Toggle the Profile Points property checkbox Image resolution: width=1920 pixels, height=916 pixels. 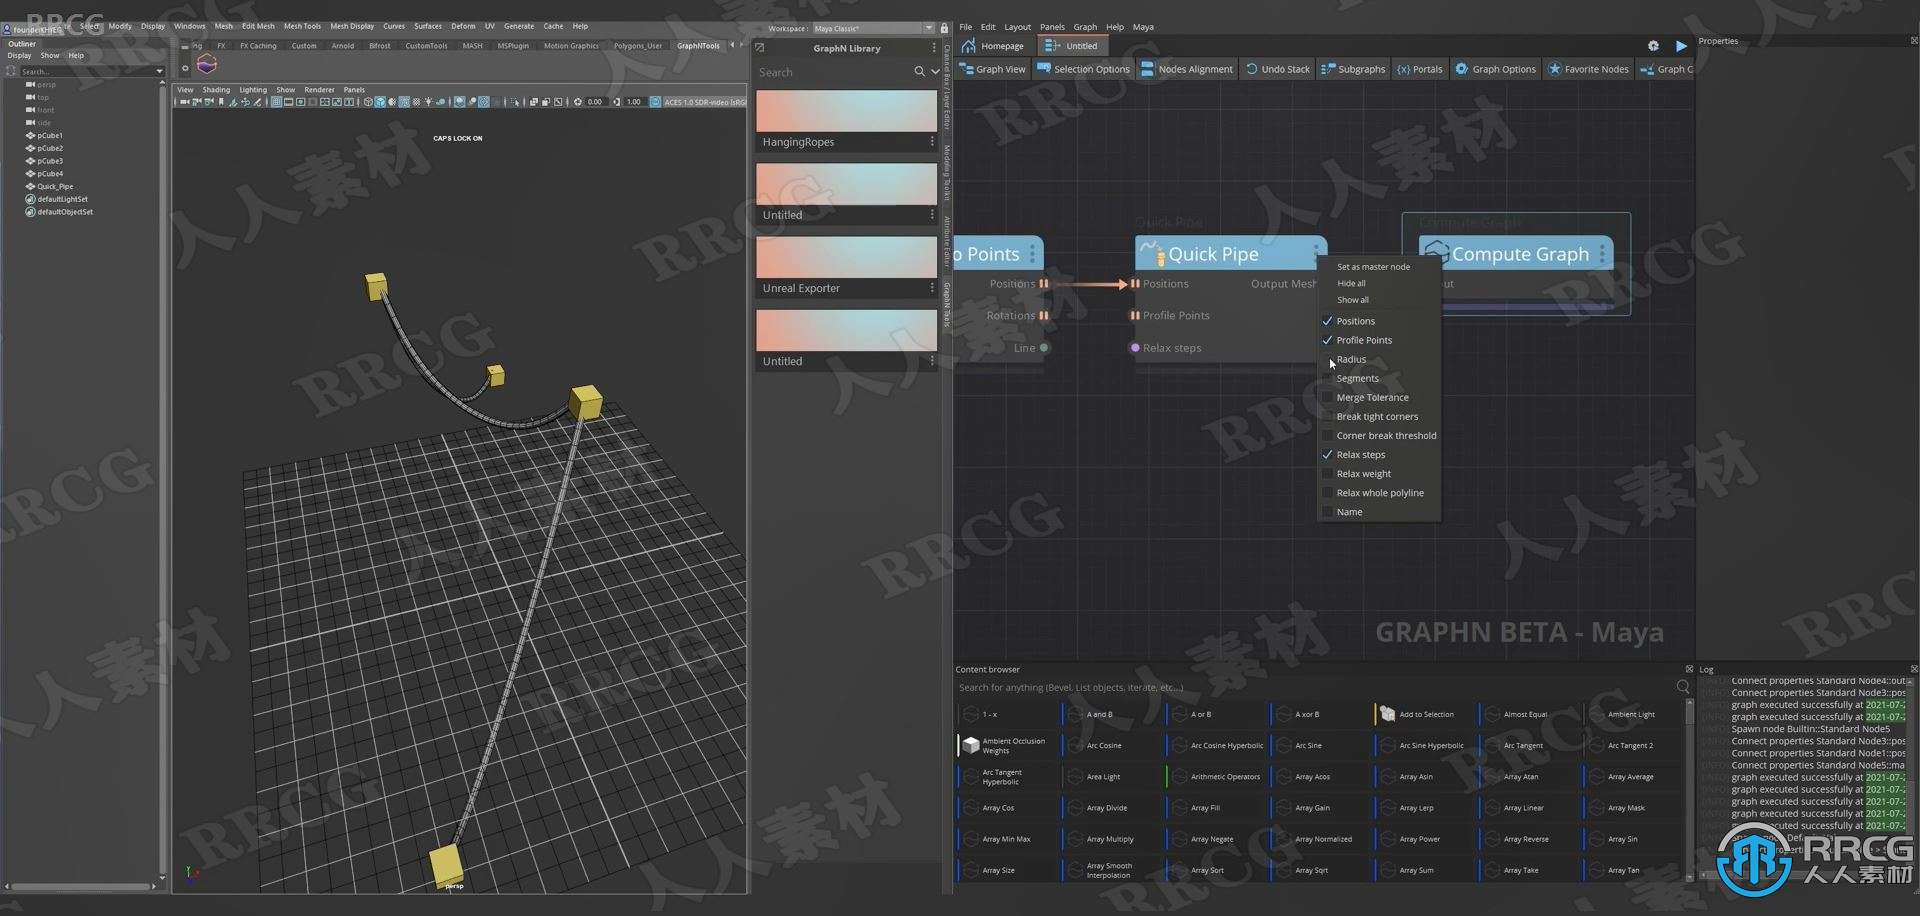[1327, 340]
